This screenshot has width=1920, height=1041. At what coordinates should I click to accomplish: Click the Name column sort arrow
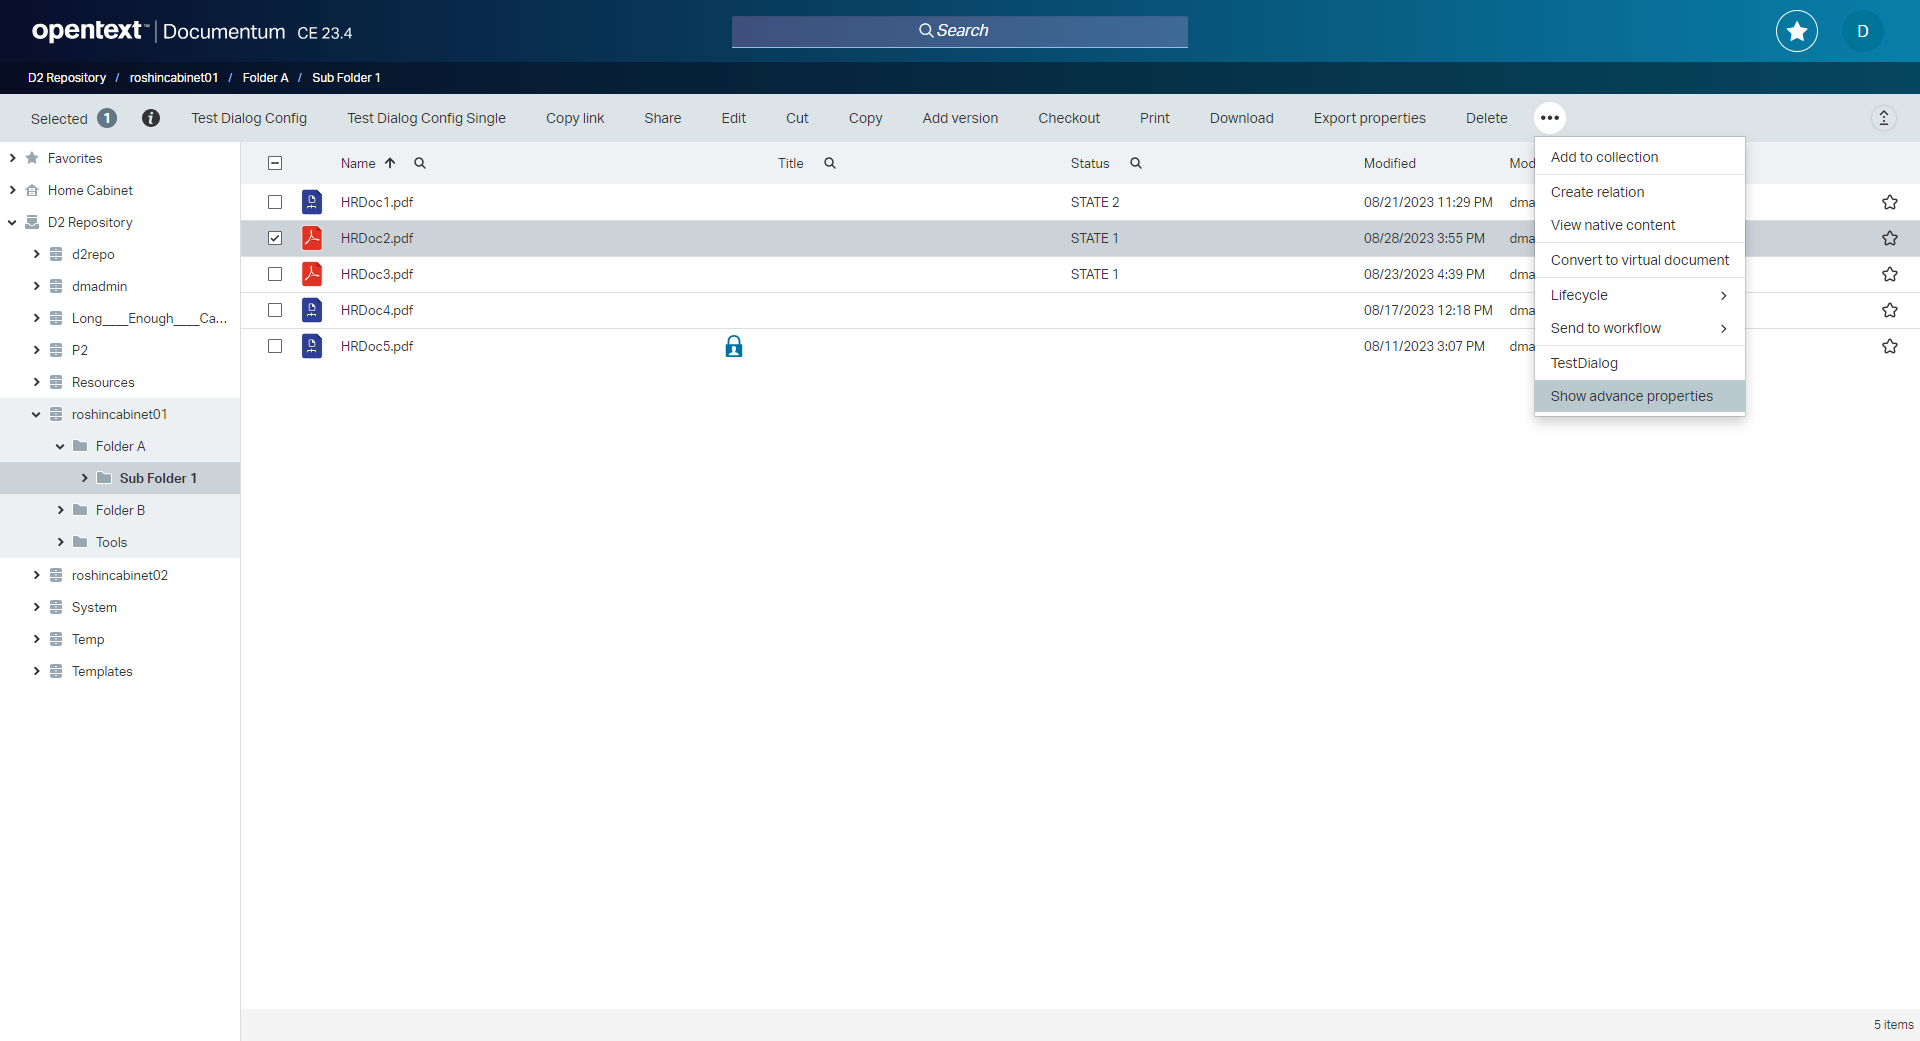(390, 163)
